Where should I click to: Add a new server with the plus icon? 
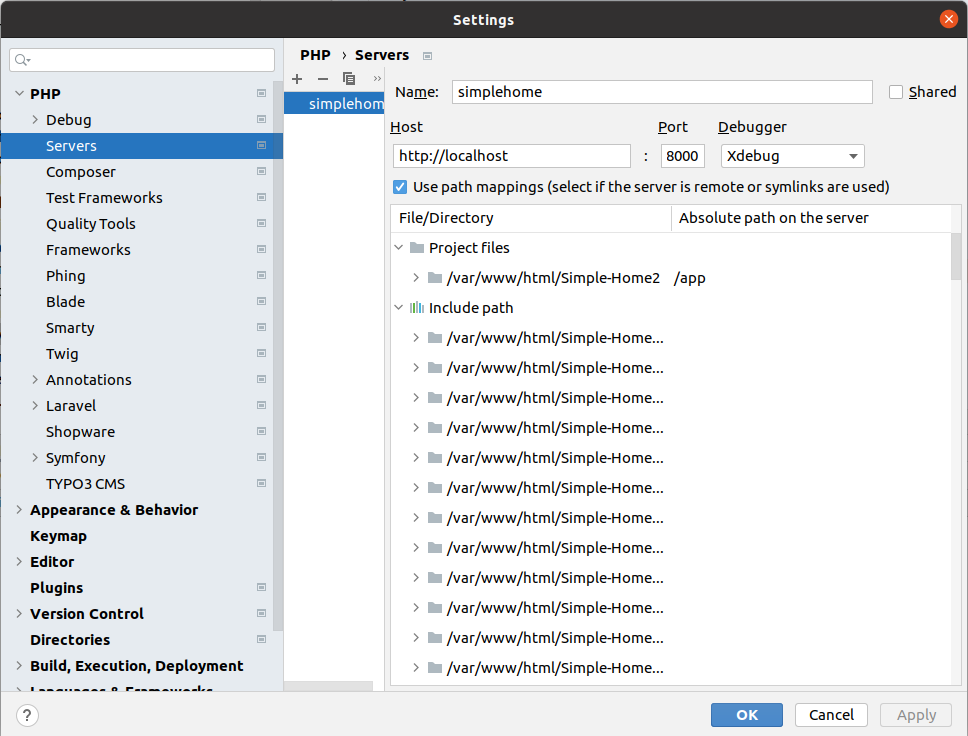(x=297, y=78)
